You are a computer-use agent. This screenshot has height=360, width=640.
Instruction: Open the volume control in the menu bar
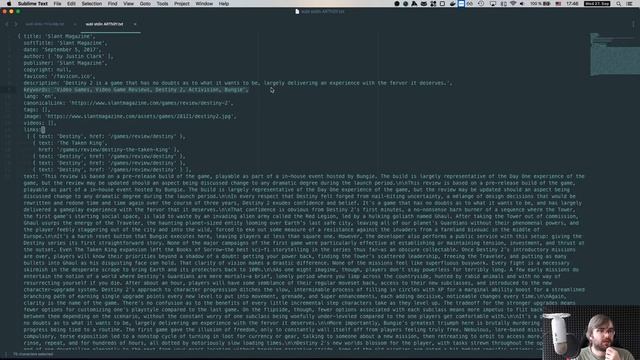[x=522, y=3]
